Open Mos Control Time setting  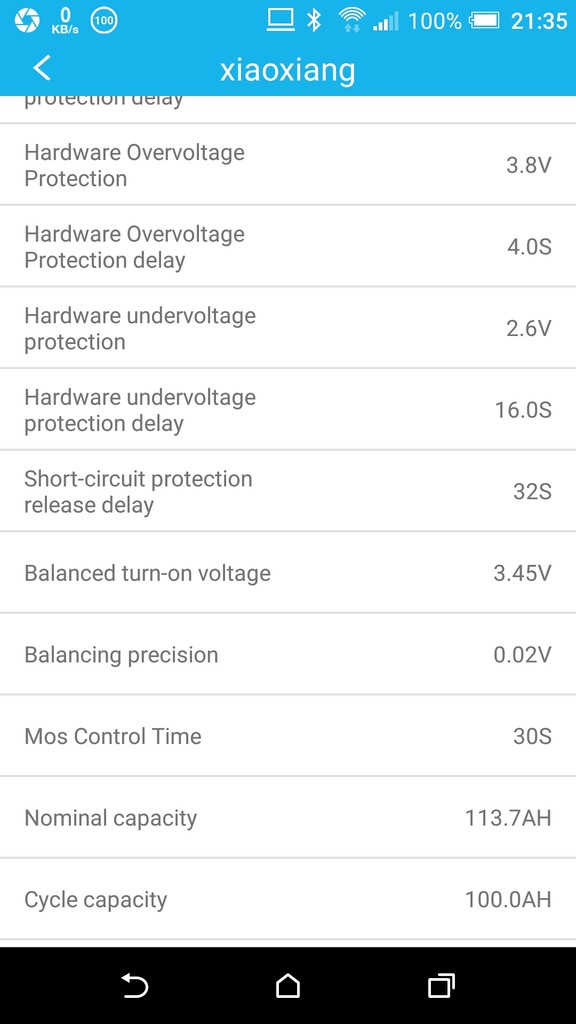tap(288, 736)
